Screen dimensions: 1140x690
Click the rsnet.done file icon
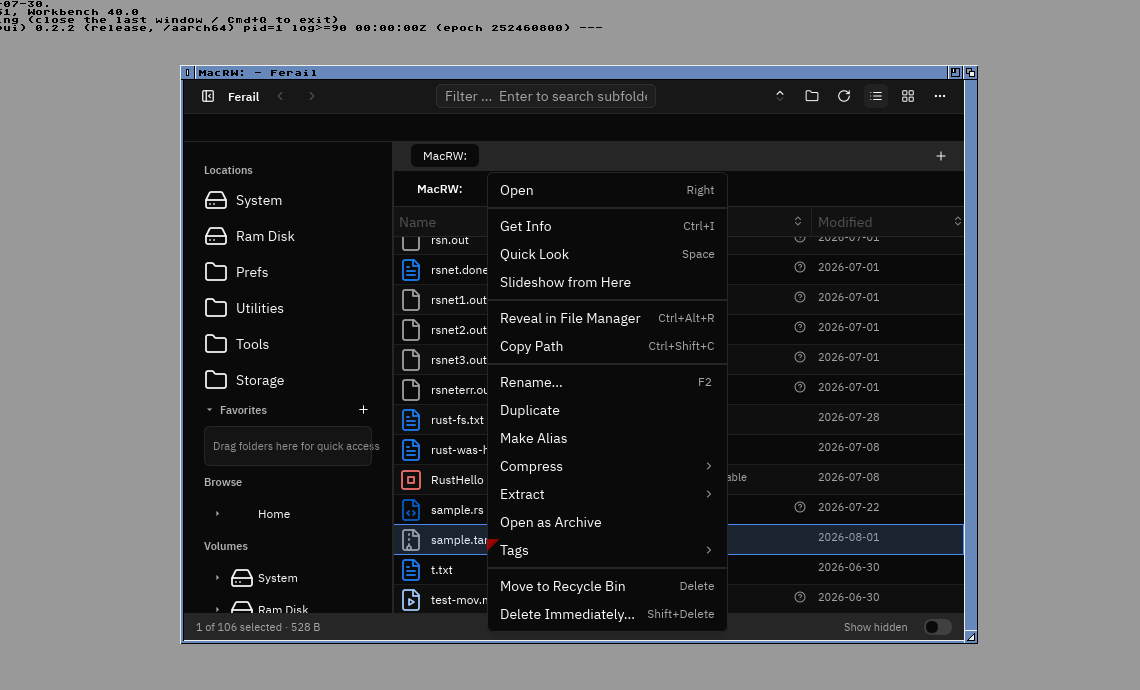click(411, 270)
